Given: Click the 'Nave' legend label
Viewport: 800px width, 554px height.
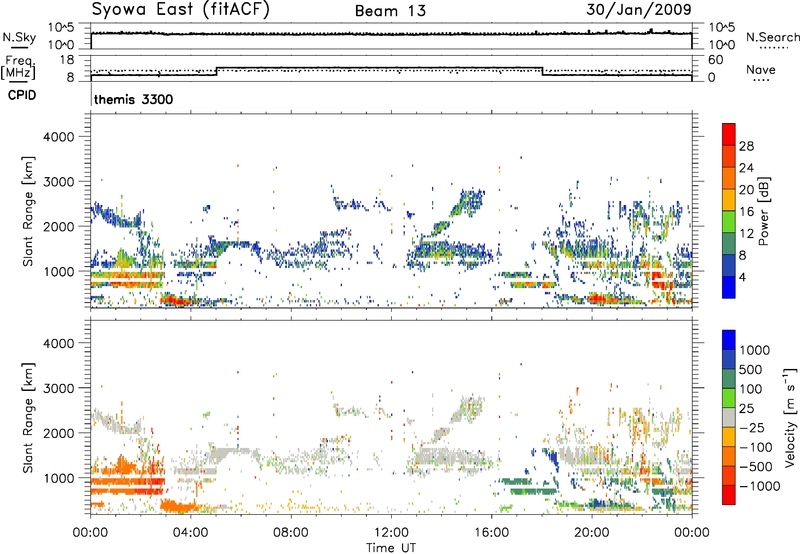Looking at the screenshot, I should (761, 69).
